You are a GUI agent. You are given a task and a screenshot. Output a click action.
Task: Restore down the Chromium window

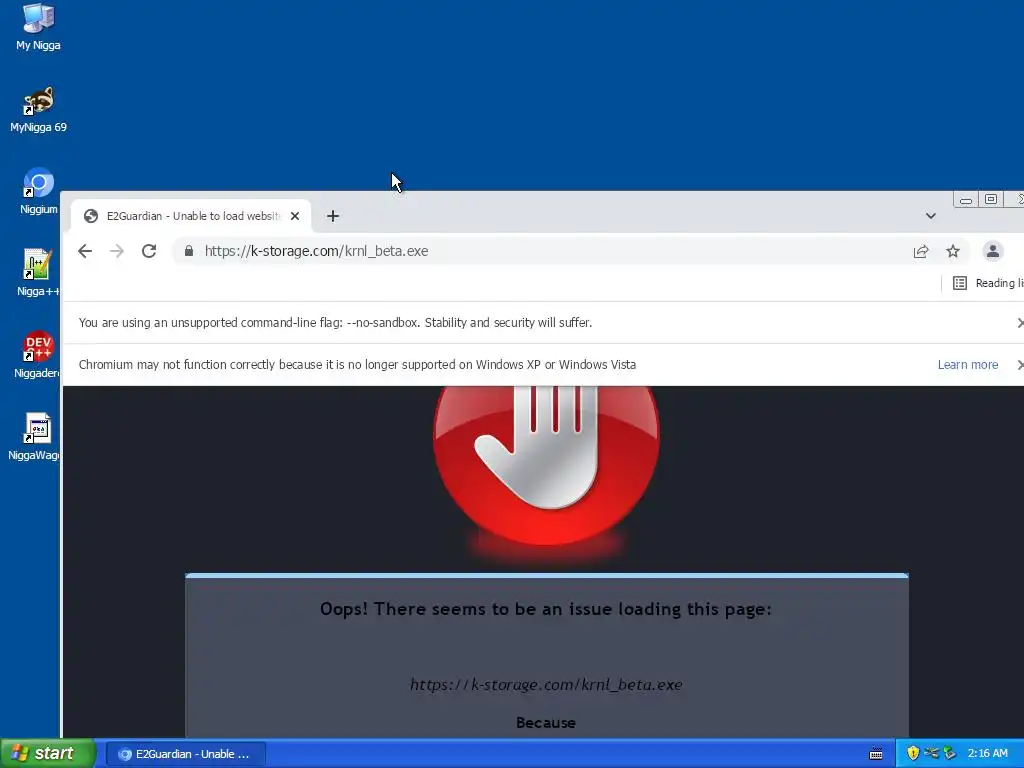[x=991, y=199]
